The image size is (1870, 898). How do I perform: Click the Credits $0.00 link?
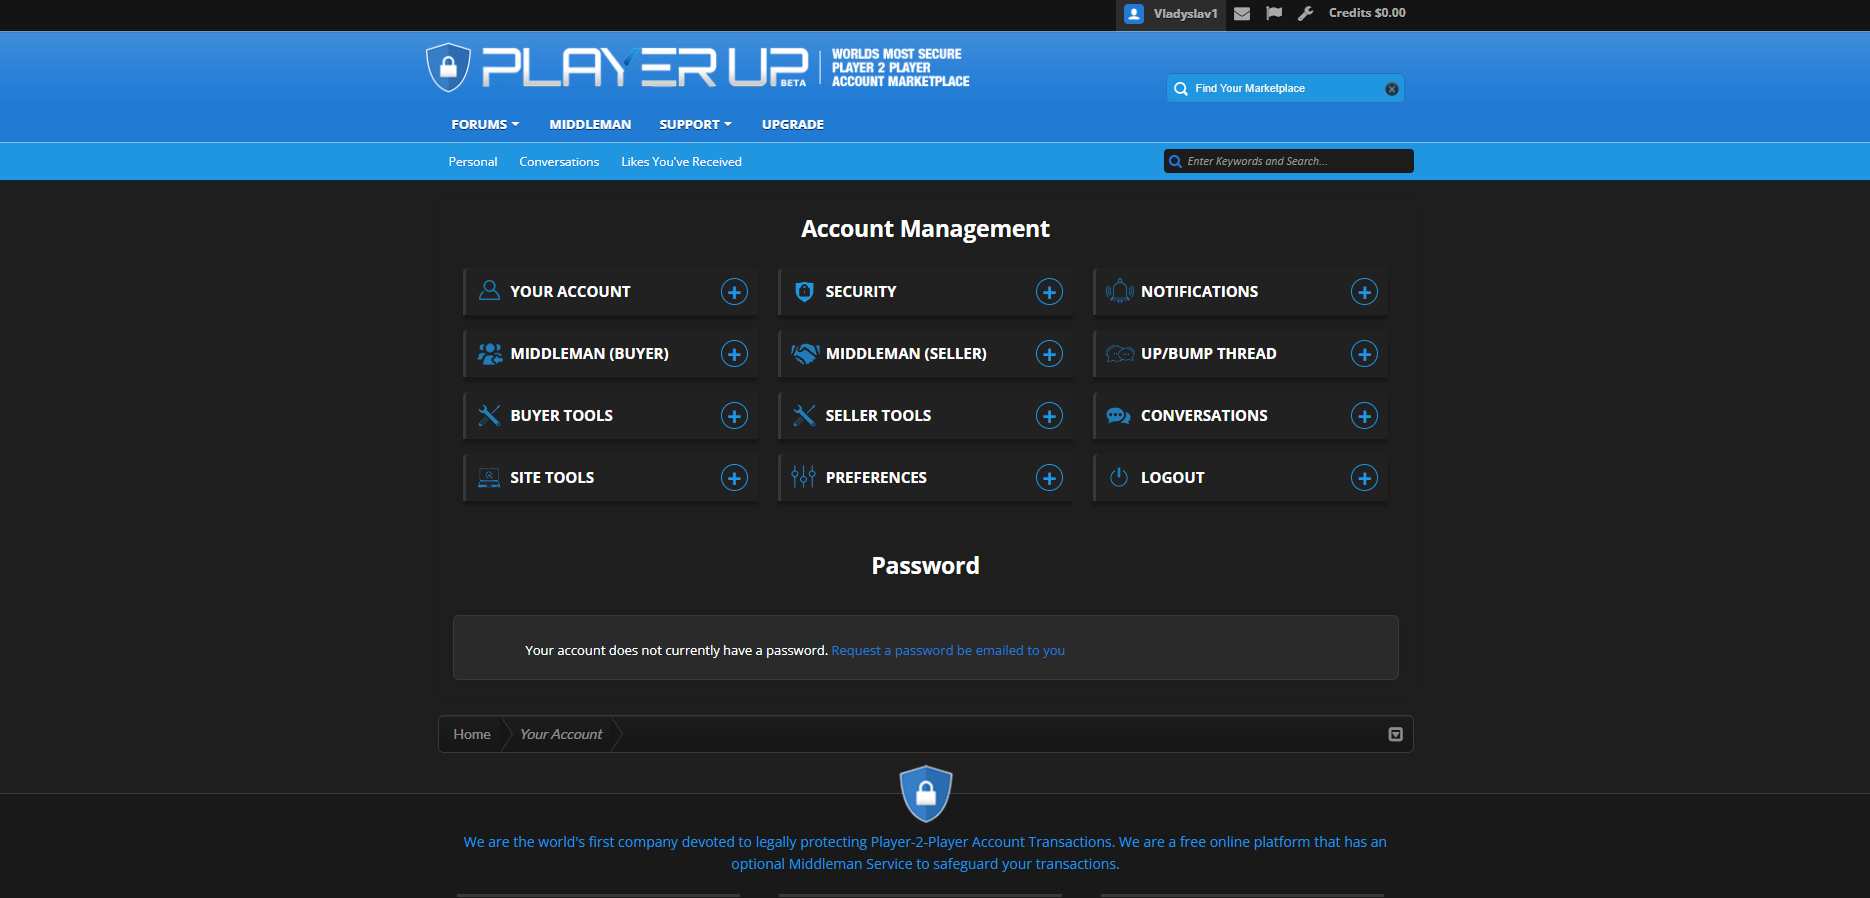pyautogui.click(x=1367, y=13)
